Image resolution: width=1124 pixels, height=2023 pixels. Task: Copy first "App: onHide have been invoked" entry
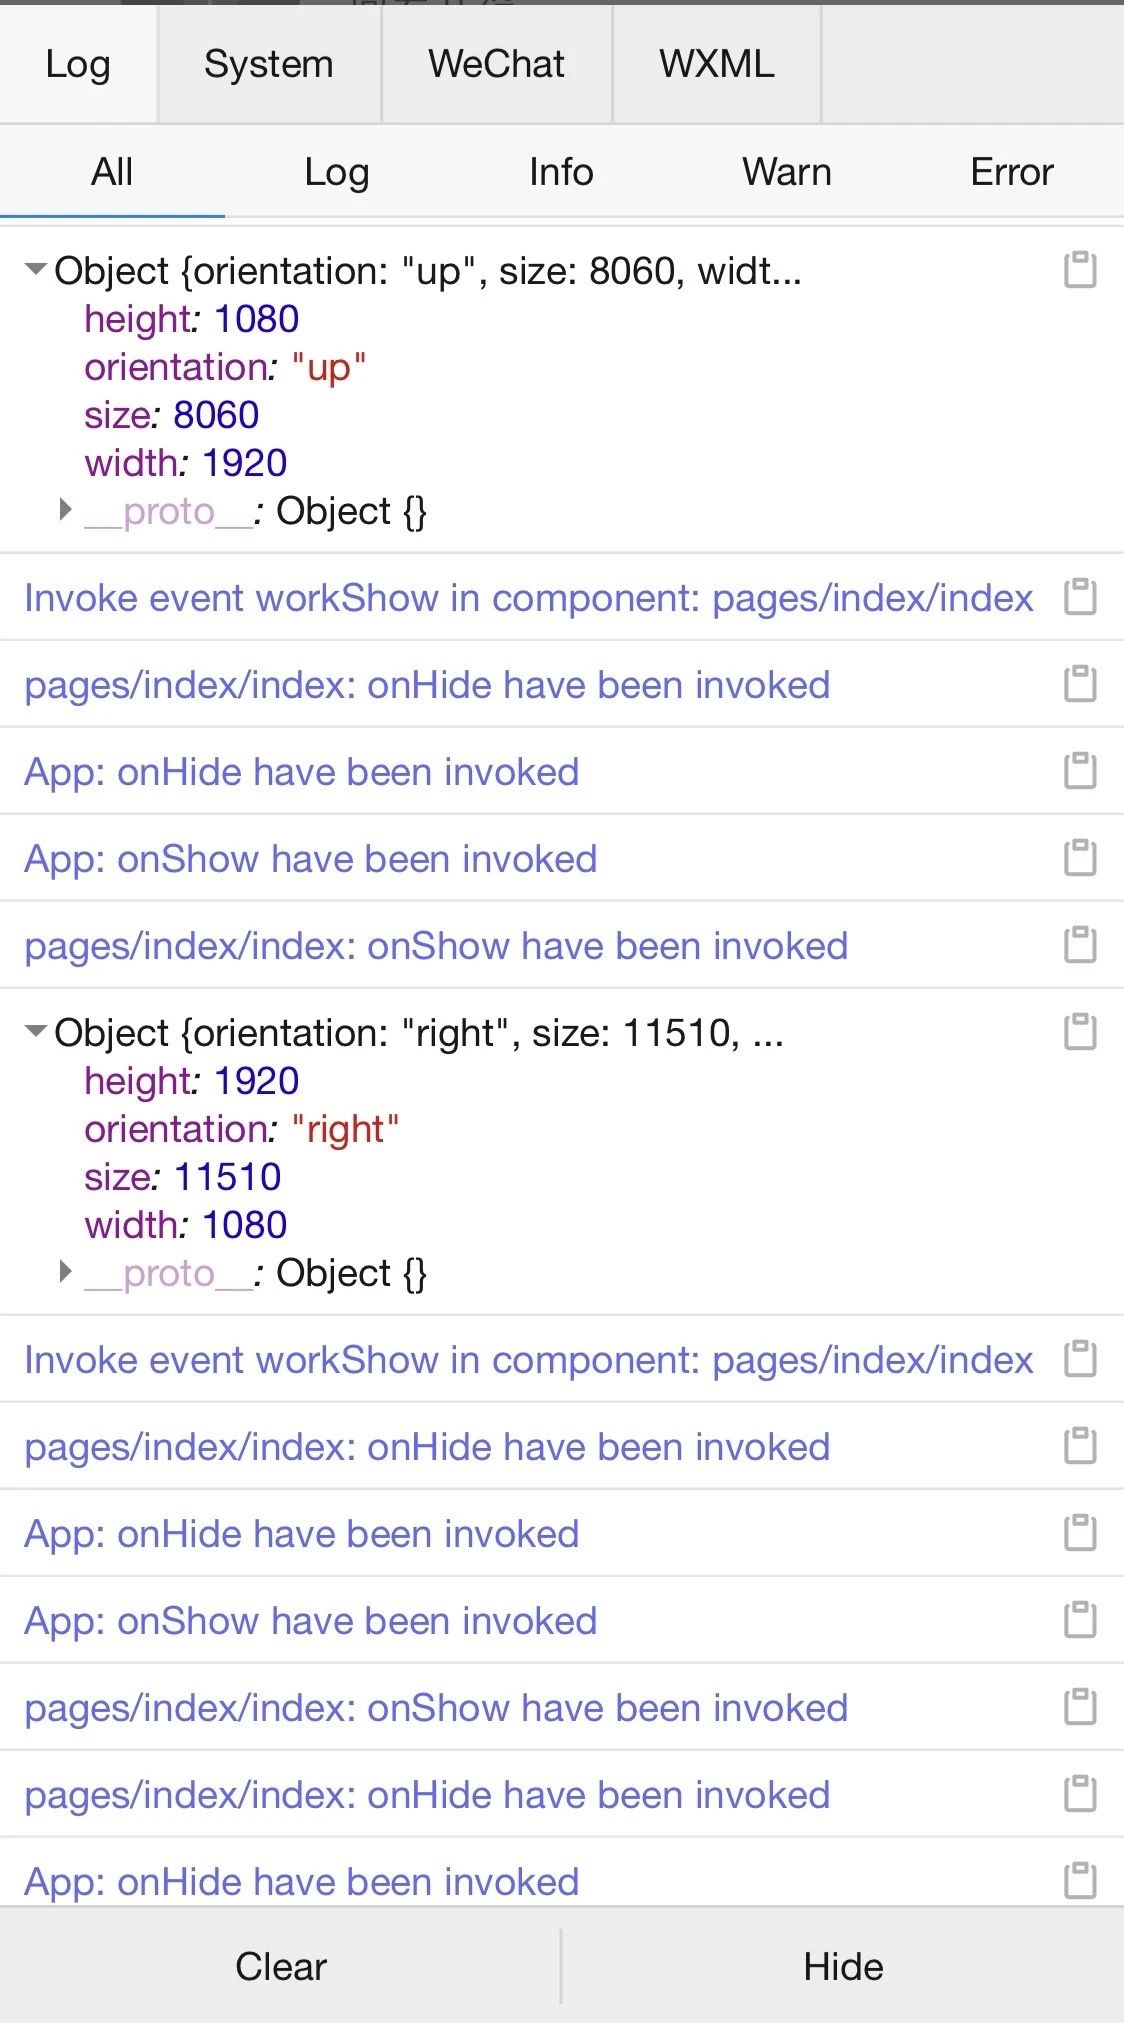click(x=1080, y=771)
